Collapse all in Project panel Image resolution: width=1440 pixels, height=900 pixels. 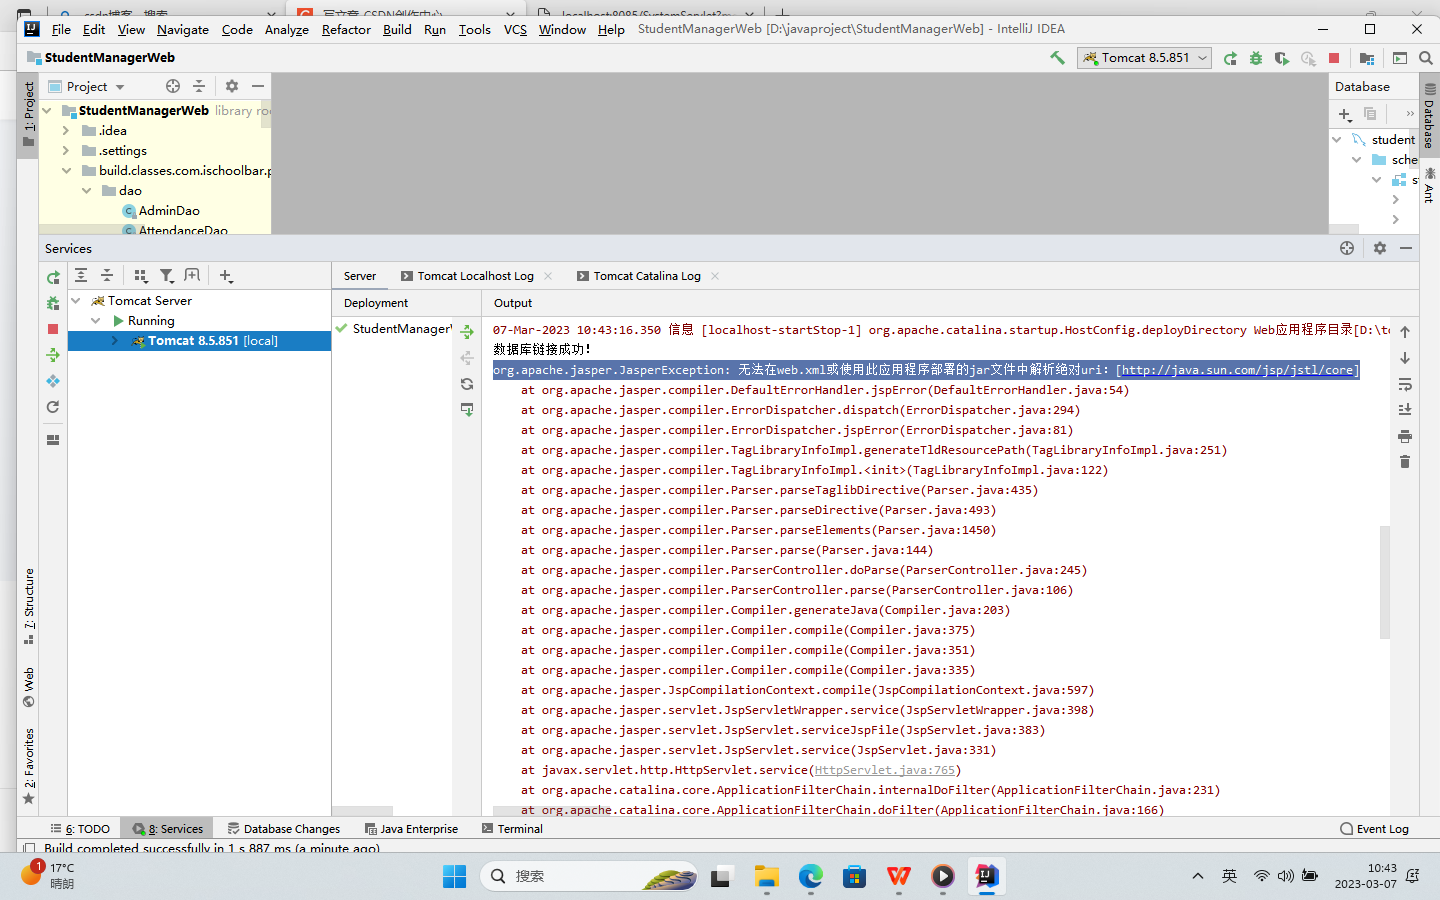click(x=199, y=86)
